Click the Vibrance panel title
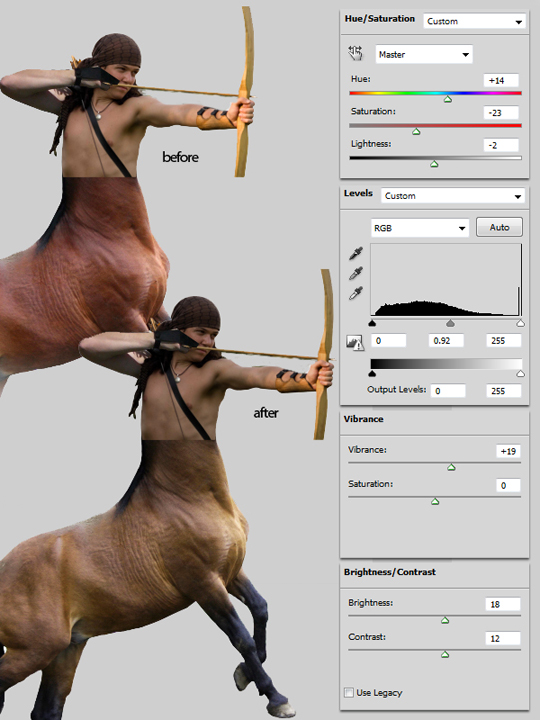This screenshot has width=540, height=720. (363, 419)
